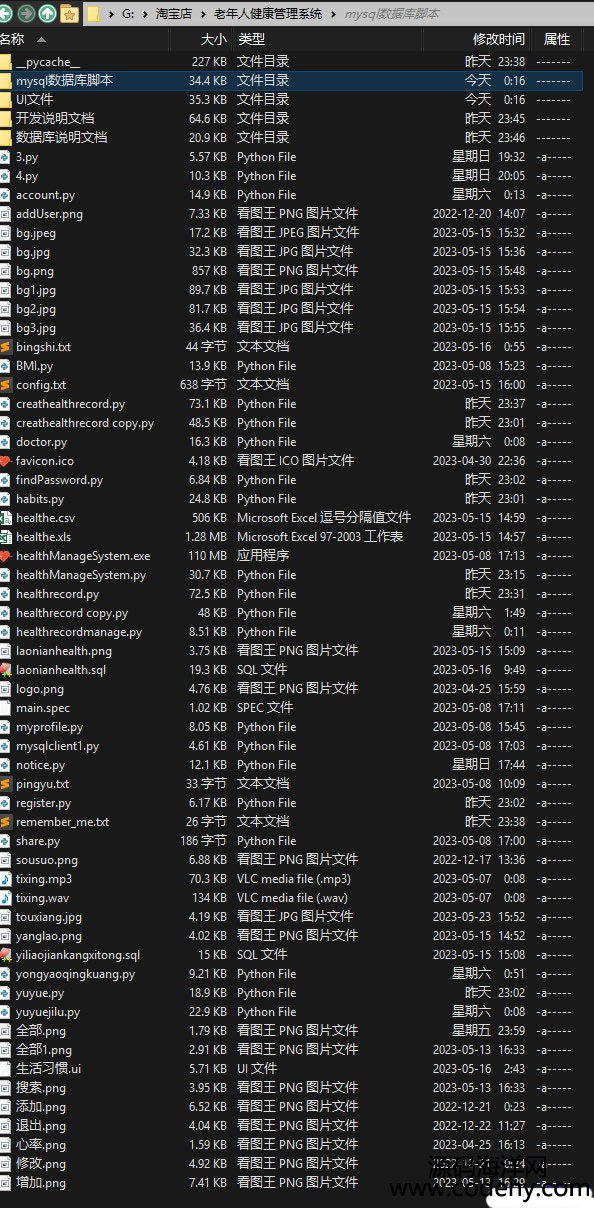Click the back navigation arrow icon
594x1208 pixels.
click(3, 14)
